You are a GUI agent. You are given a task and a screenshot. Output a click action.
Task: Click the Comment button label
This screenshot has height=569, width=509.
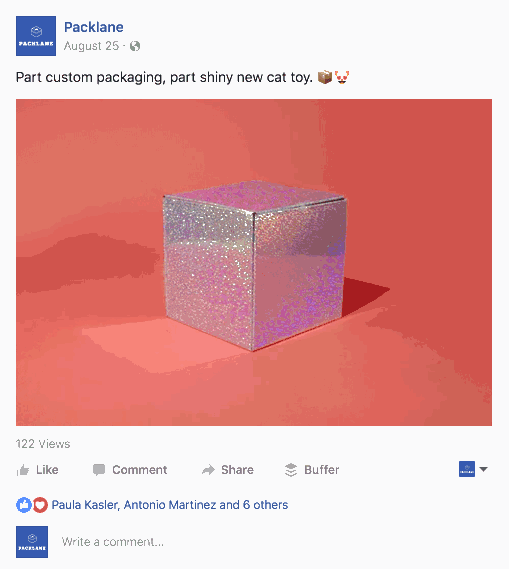[140, 470]
